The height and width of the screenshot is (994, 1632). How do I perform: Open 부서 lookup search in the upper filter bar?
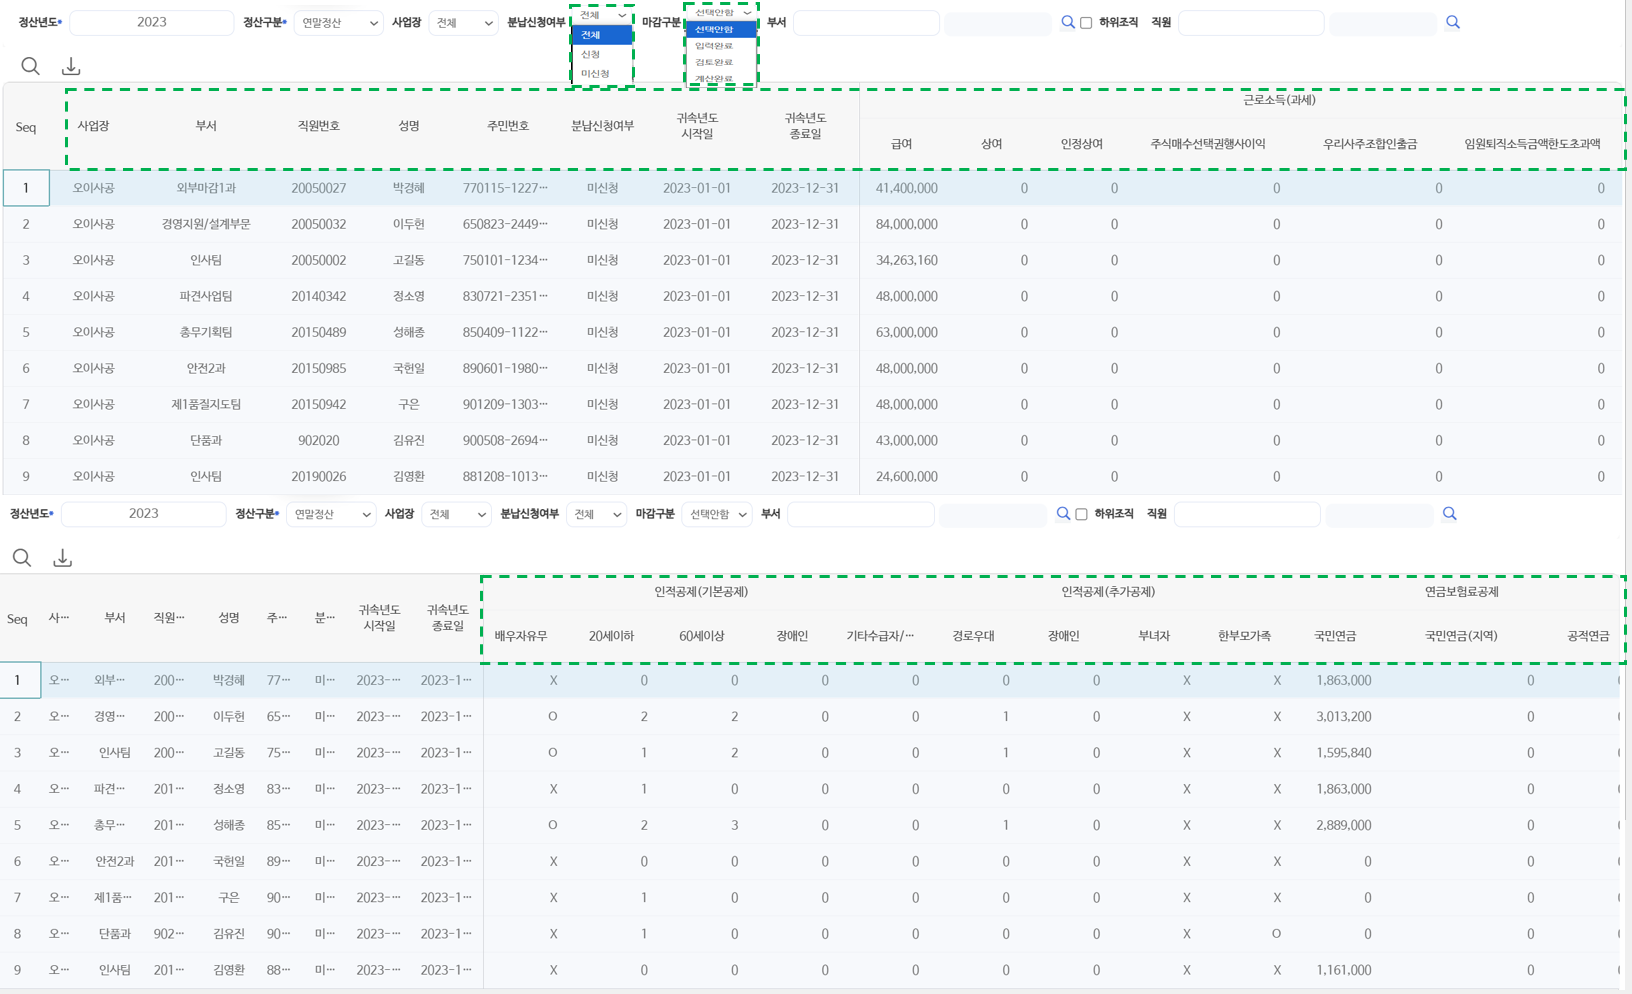coord(1068,22)
